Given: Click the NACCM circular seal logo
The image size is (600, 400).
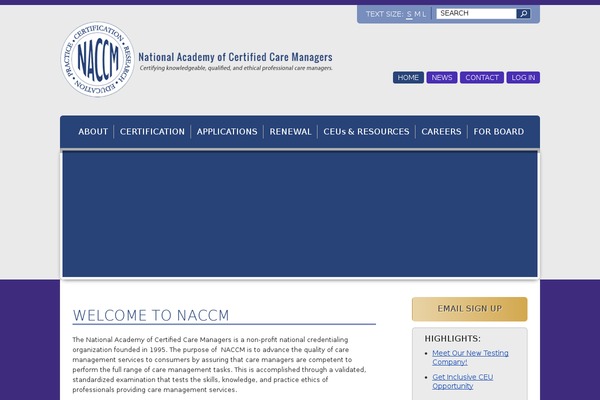Looking at the screenshot, I should [x=98, y=59].
